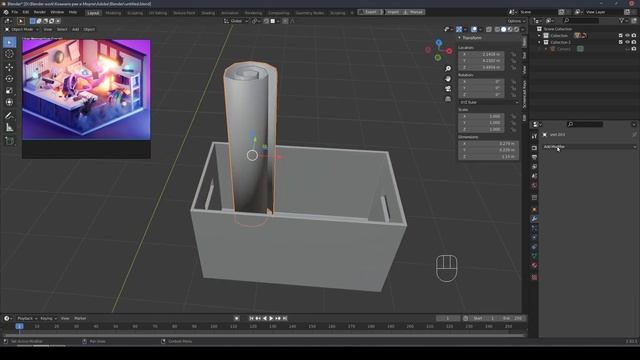Select the Cursor tool
The width and height of the screenshot is (640, 360).
point(9,54)
